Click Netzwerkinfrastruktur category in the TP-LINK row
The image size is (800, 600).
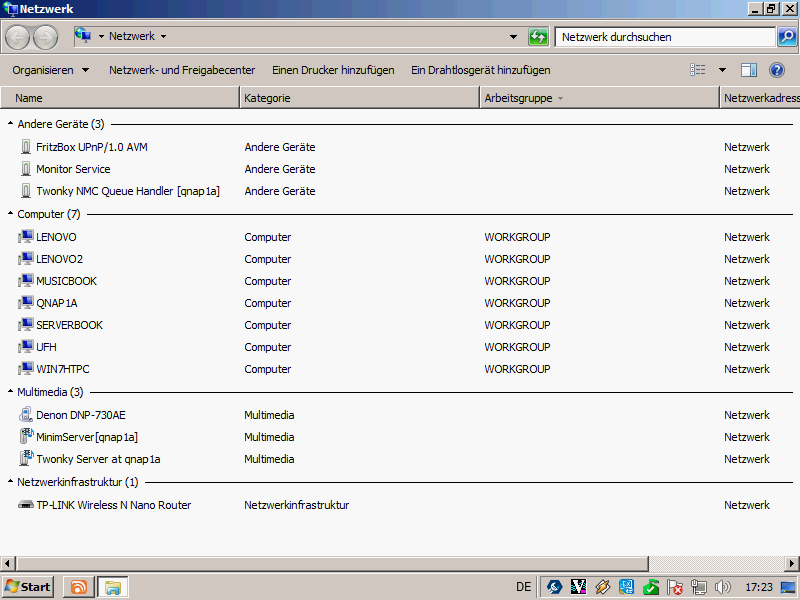click(x=296, y=505)
